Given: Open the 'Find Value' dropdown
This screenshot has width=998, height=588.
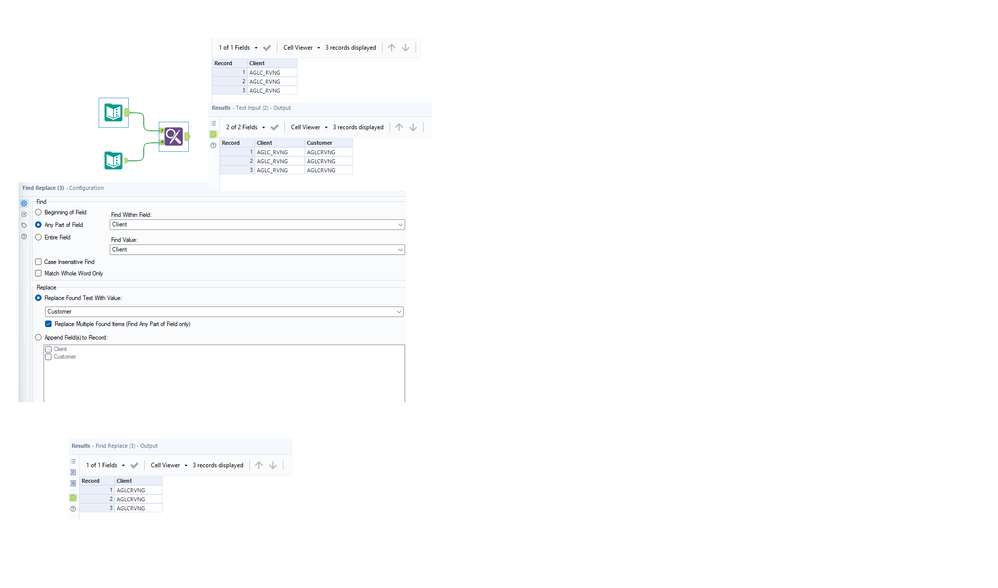Looking at the screenshot, I should [257, 249].
